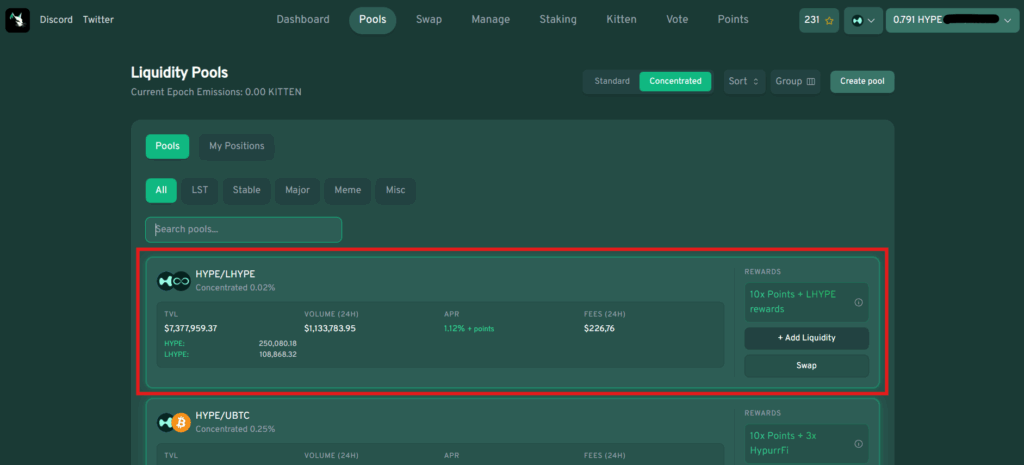The width and height of the screenshot is (1024, 465).
Task: Click the TVL value $7,377,959.37
Action: [x=191, y=329]
